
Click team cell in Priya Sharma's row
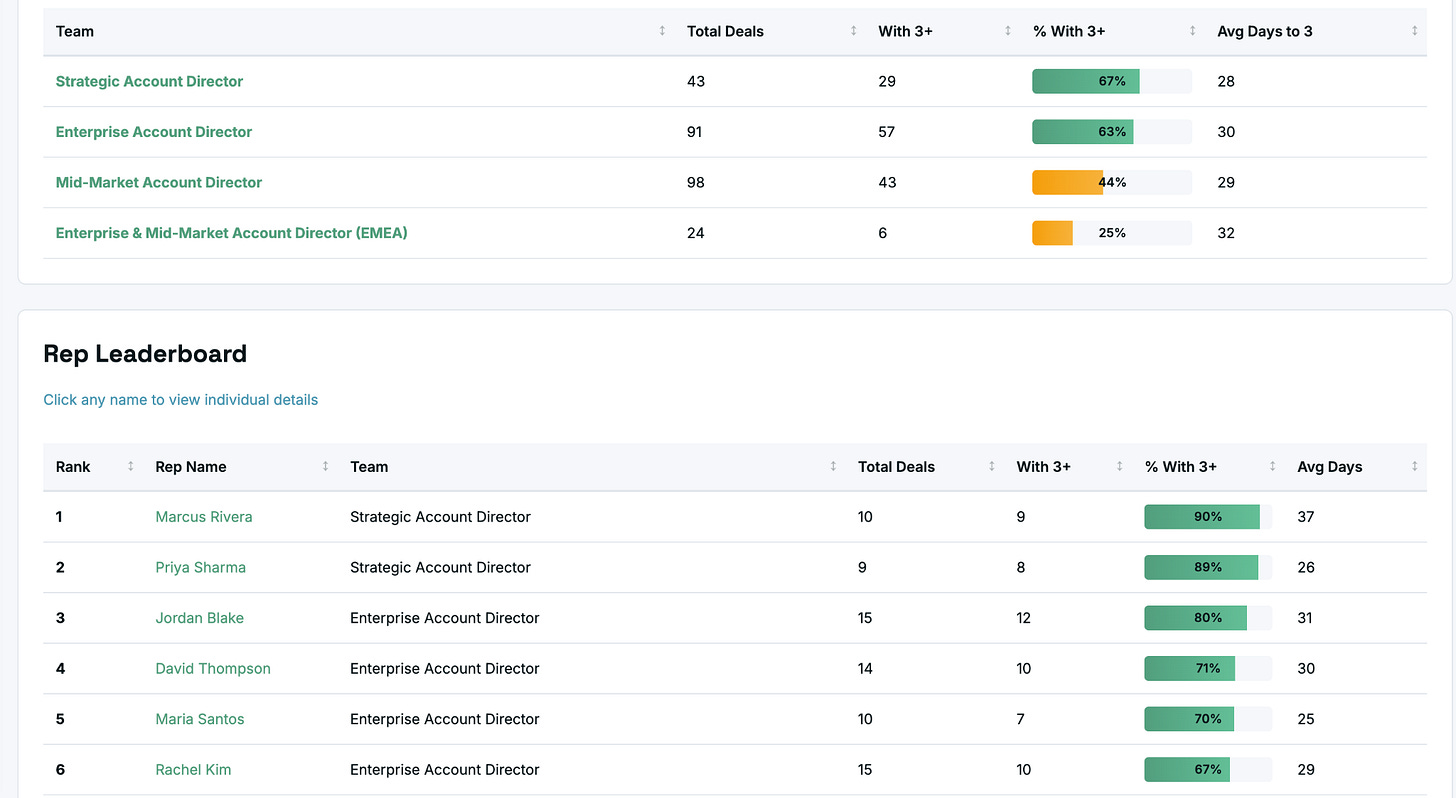click(x=440, y=567)
